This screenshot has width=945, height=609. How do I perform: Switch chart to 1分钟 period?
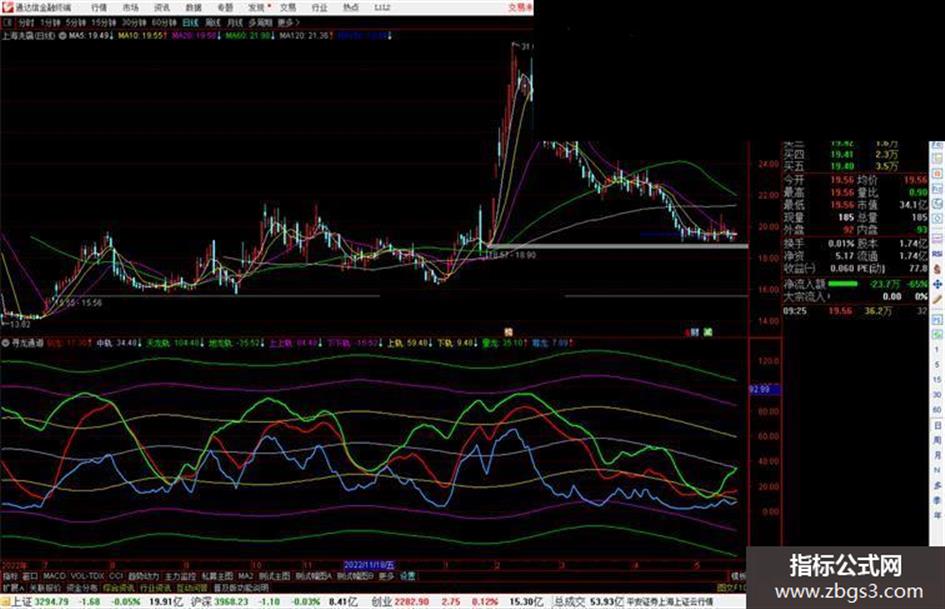(x=50, y=23)
